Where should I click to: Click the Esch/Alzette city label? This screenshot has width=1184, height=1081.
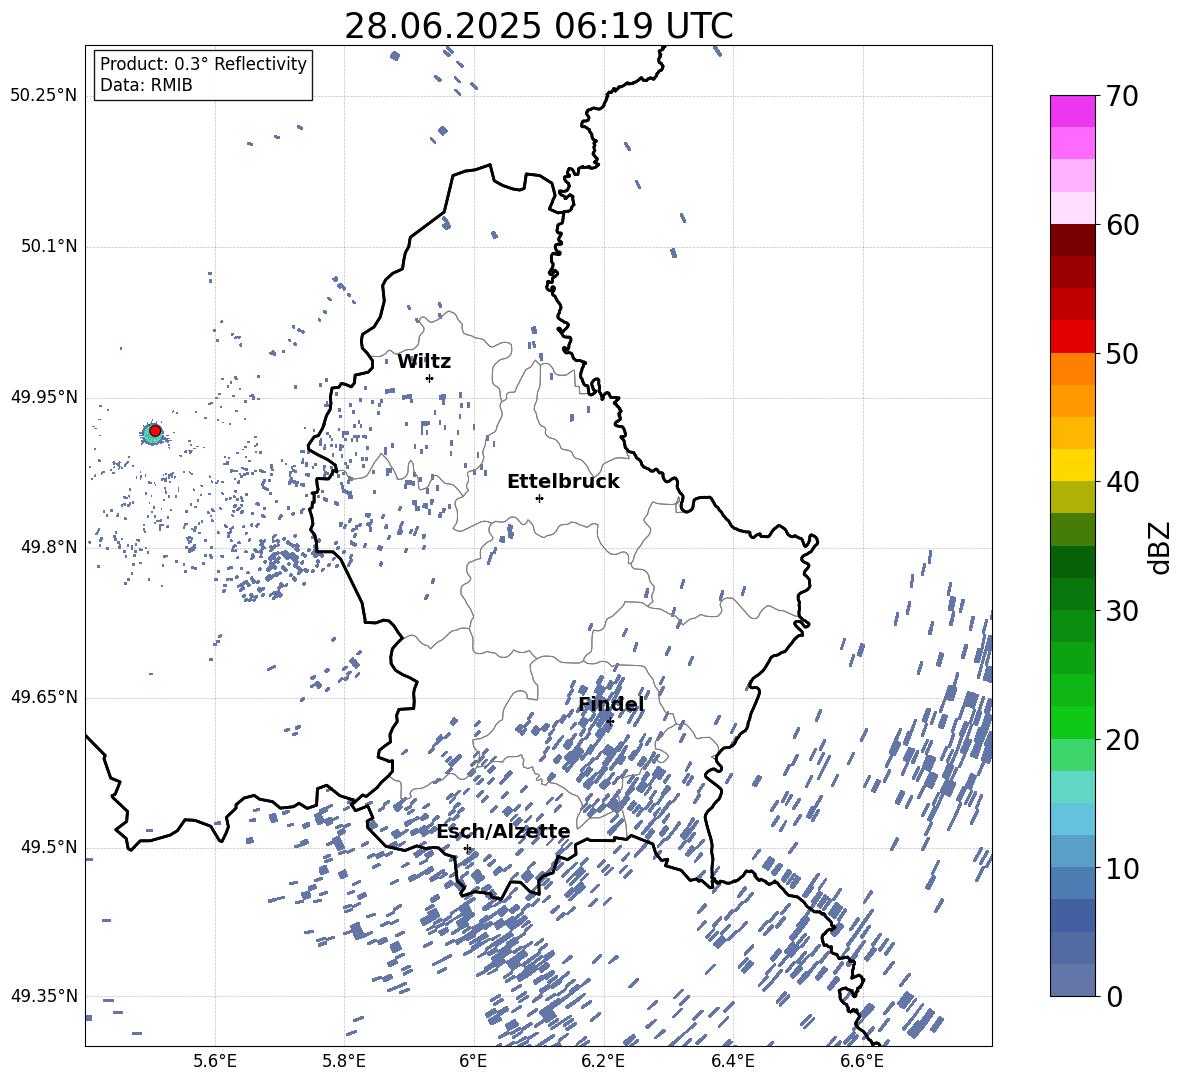[504, 832]
